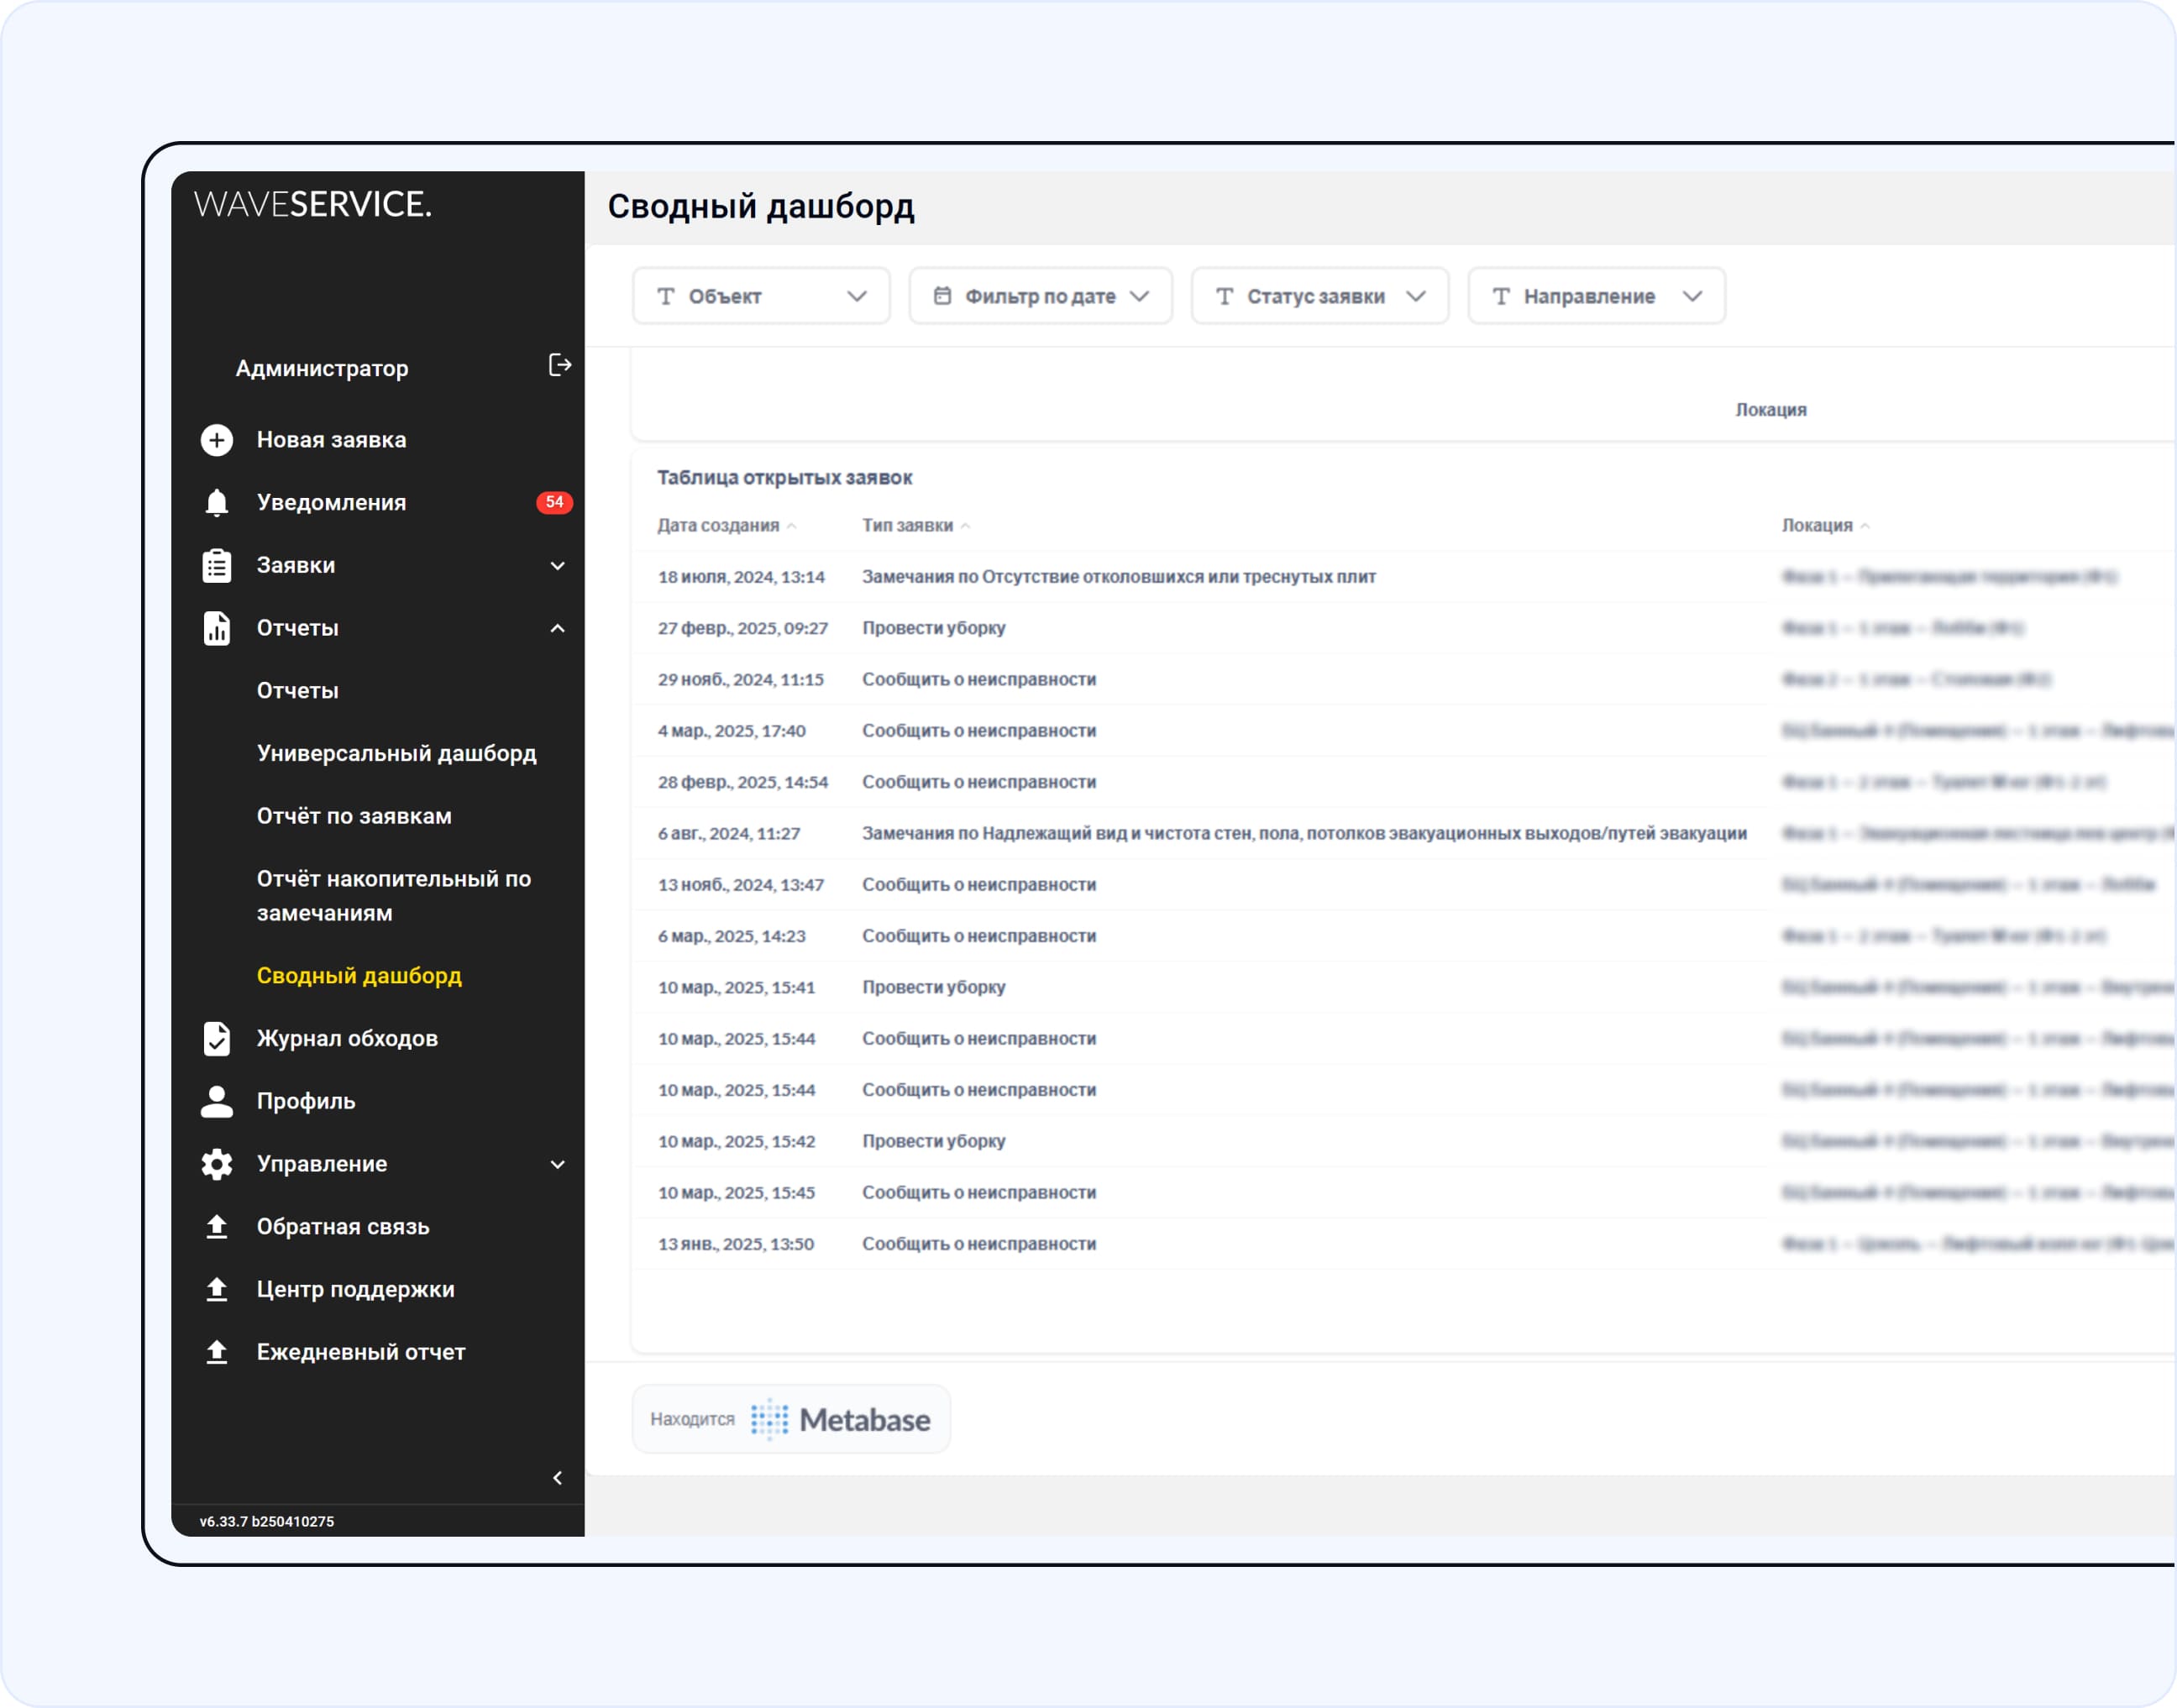Click the 54 notifications badge
The image size is (2177, 1708).
click(554, 502)
